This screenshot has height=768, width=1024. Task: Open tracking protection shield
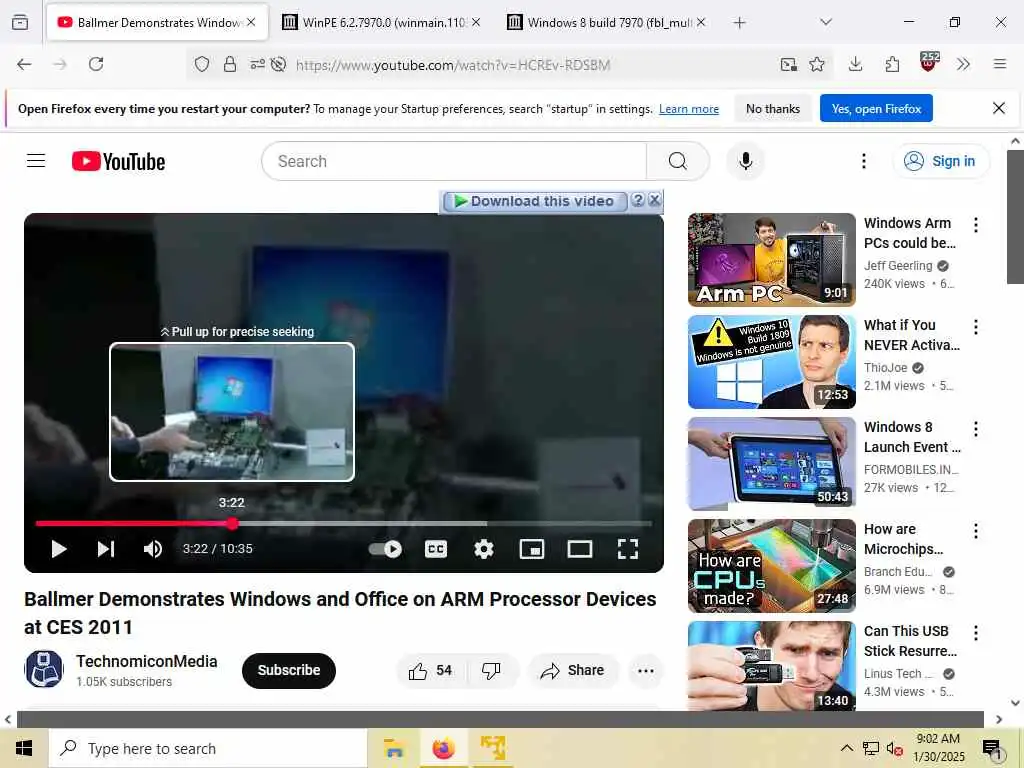tap(202, 64)
